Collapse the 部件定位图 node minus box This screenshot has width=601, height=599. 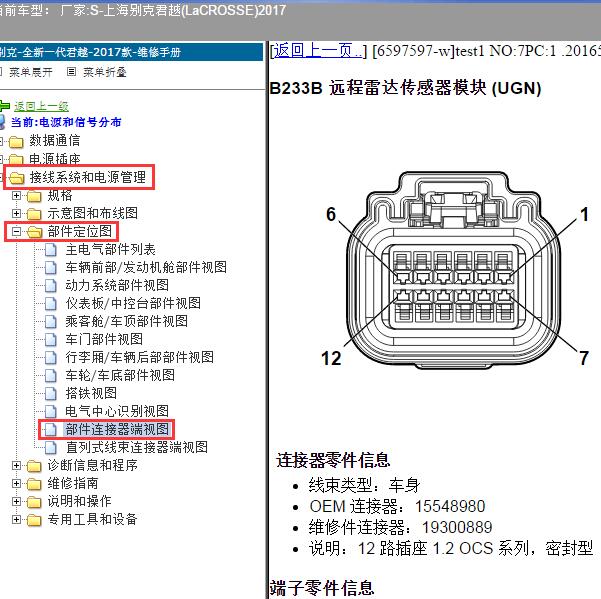click(x=16, y=231)
